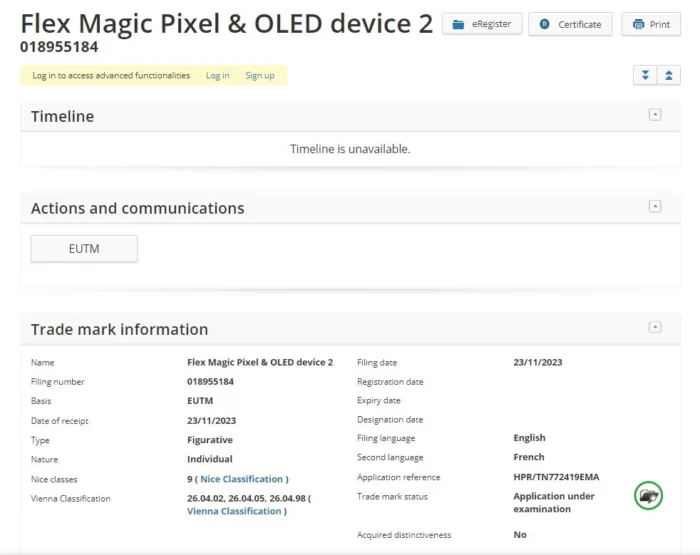
Task: Click the Timeline section heading
Action: pos(62,117)
